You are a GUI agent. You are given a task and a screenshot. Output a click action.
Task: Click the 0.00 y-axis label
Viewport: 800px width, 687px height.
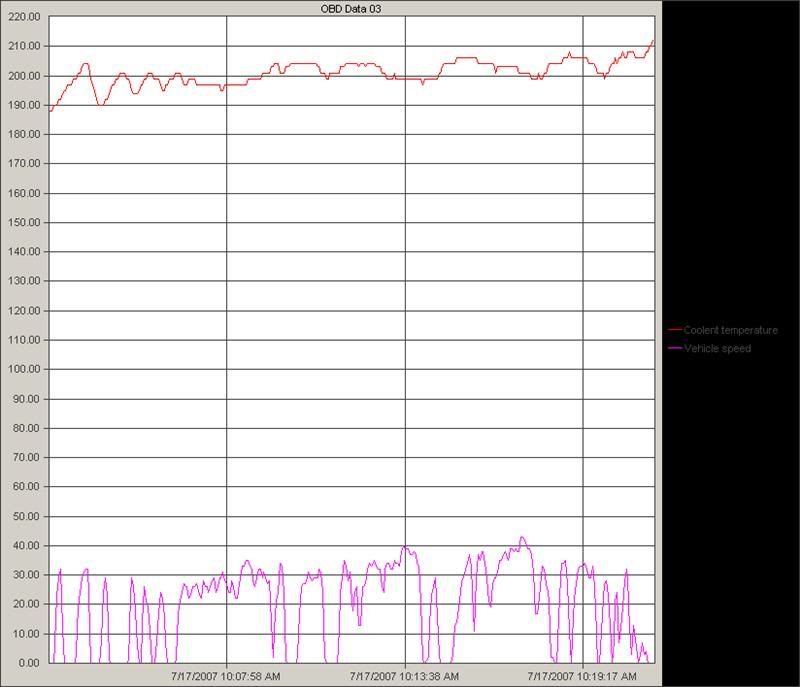click(x=30, y=663)
